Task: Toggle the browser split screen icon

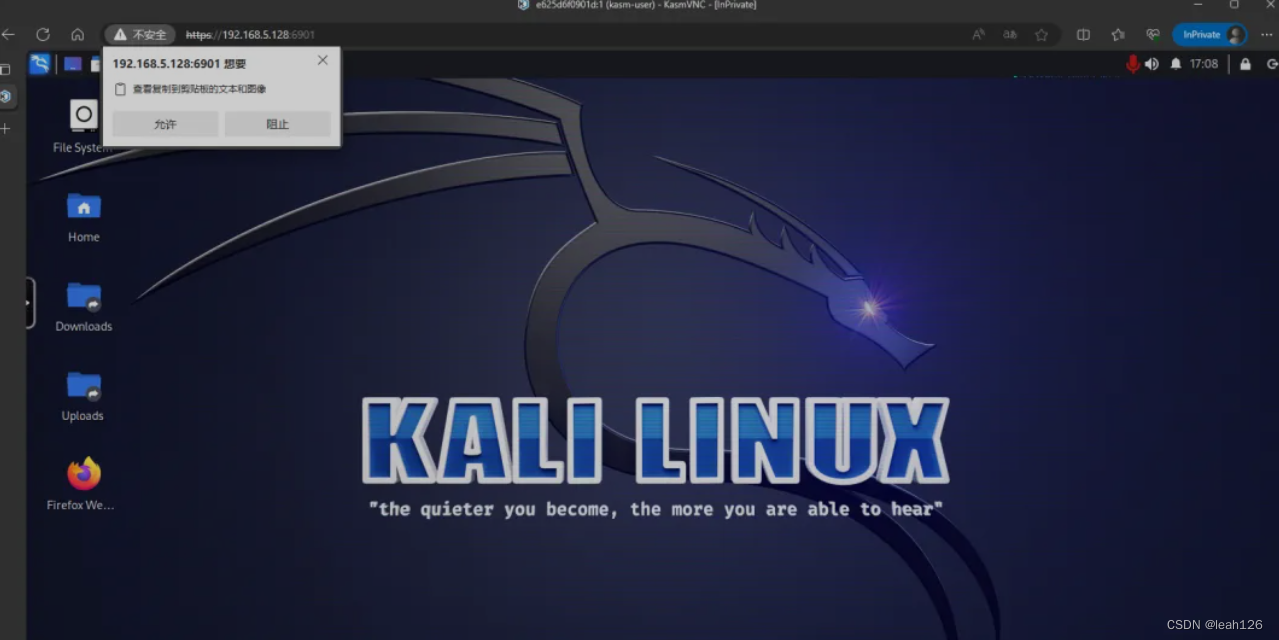Action: (1083, 34)
